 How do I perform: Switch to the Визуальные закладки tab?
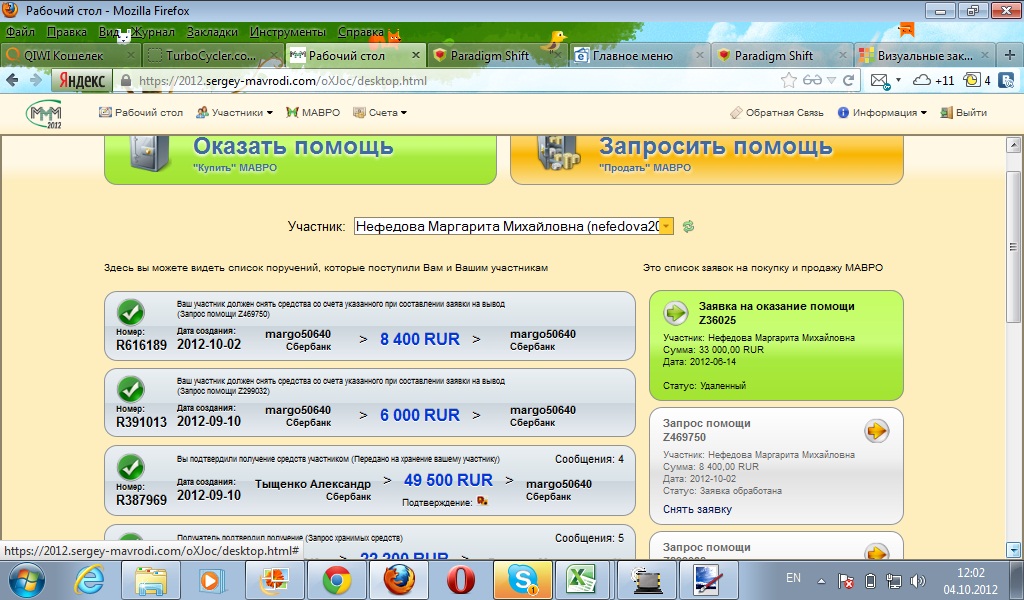[924, 55]
